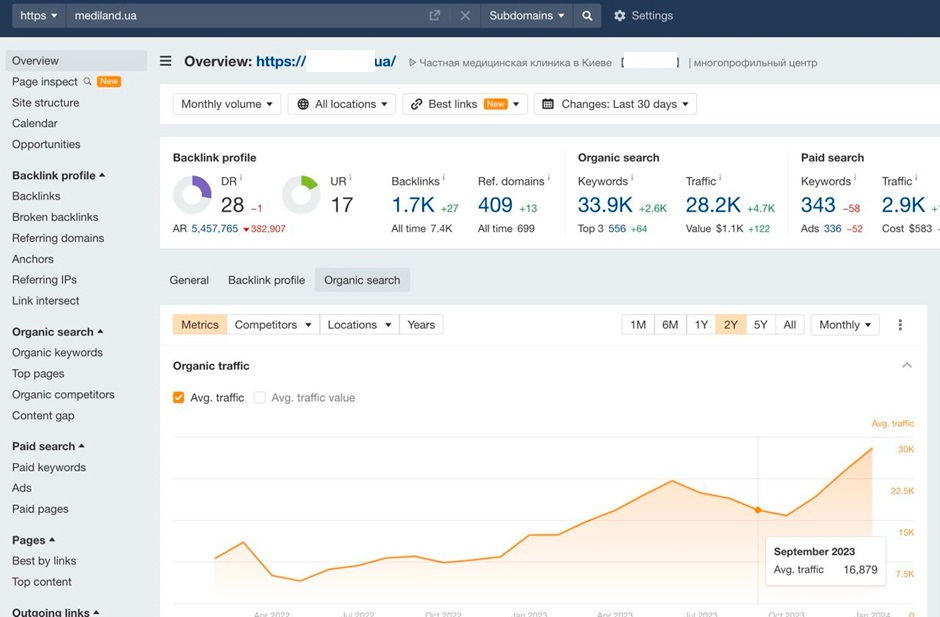Show info for Organic Keywords metric

pyautogui.click(x=632, y=178)
